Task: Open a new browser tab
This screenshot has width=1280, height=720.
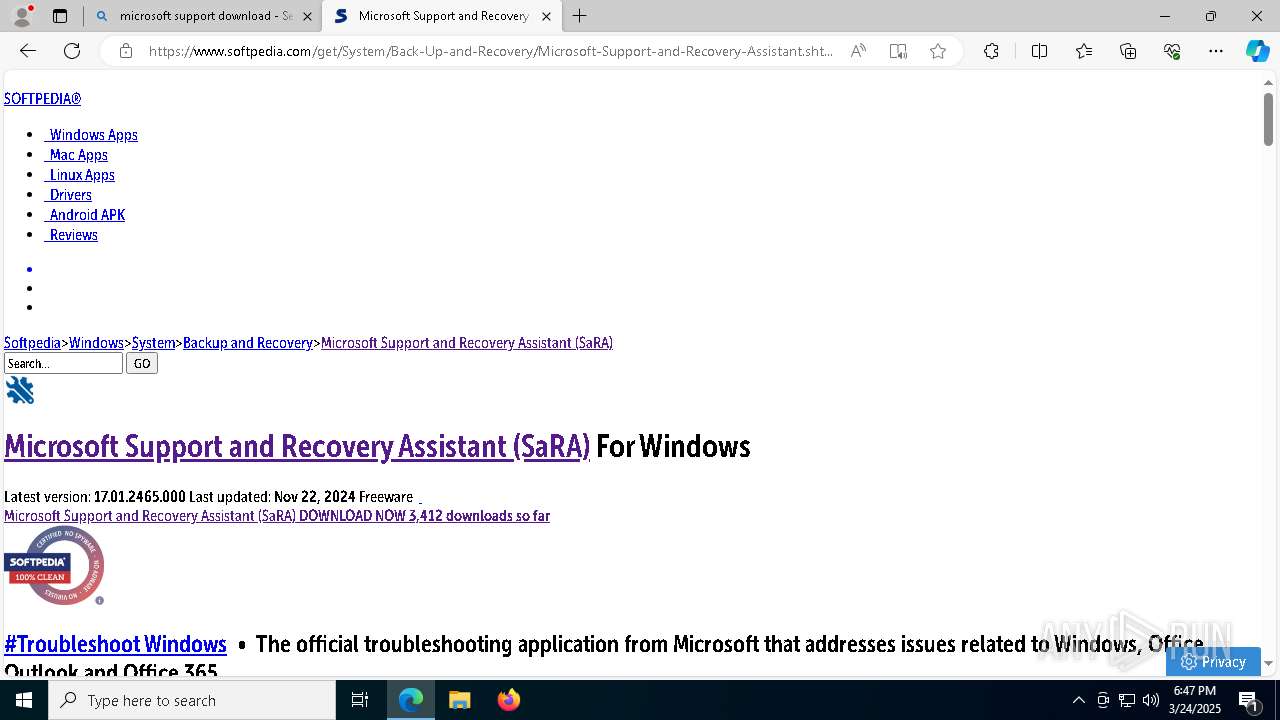Action: (580, 16)
